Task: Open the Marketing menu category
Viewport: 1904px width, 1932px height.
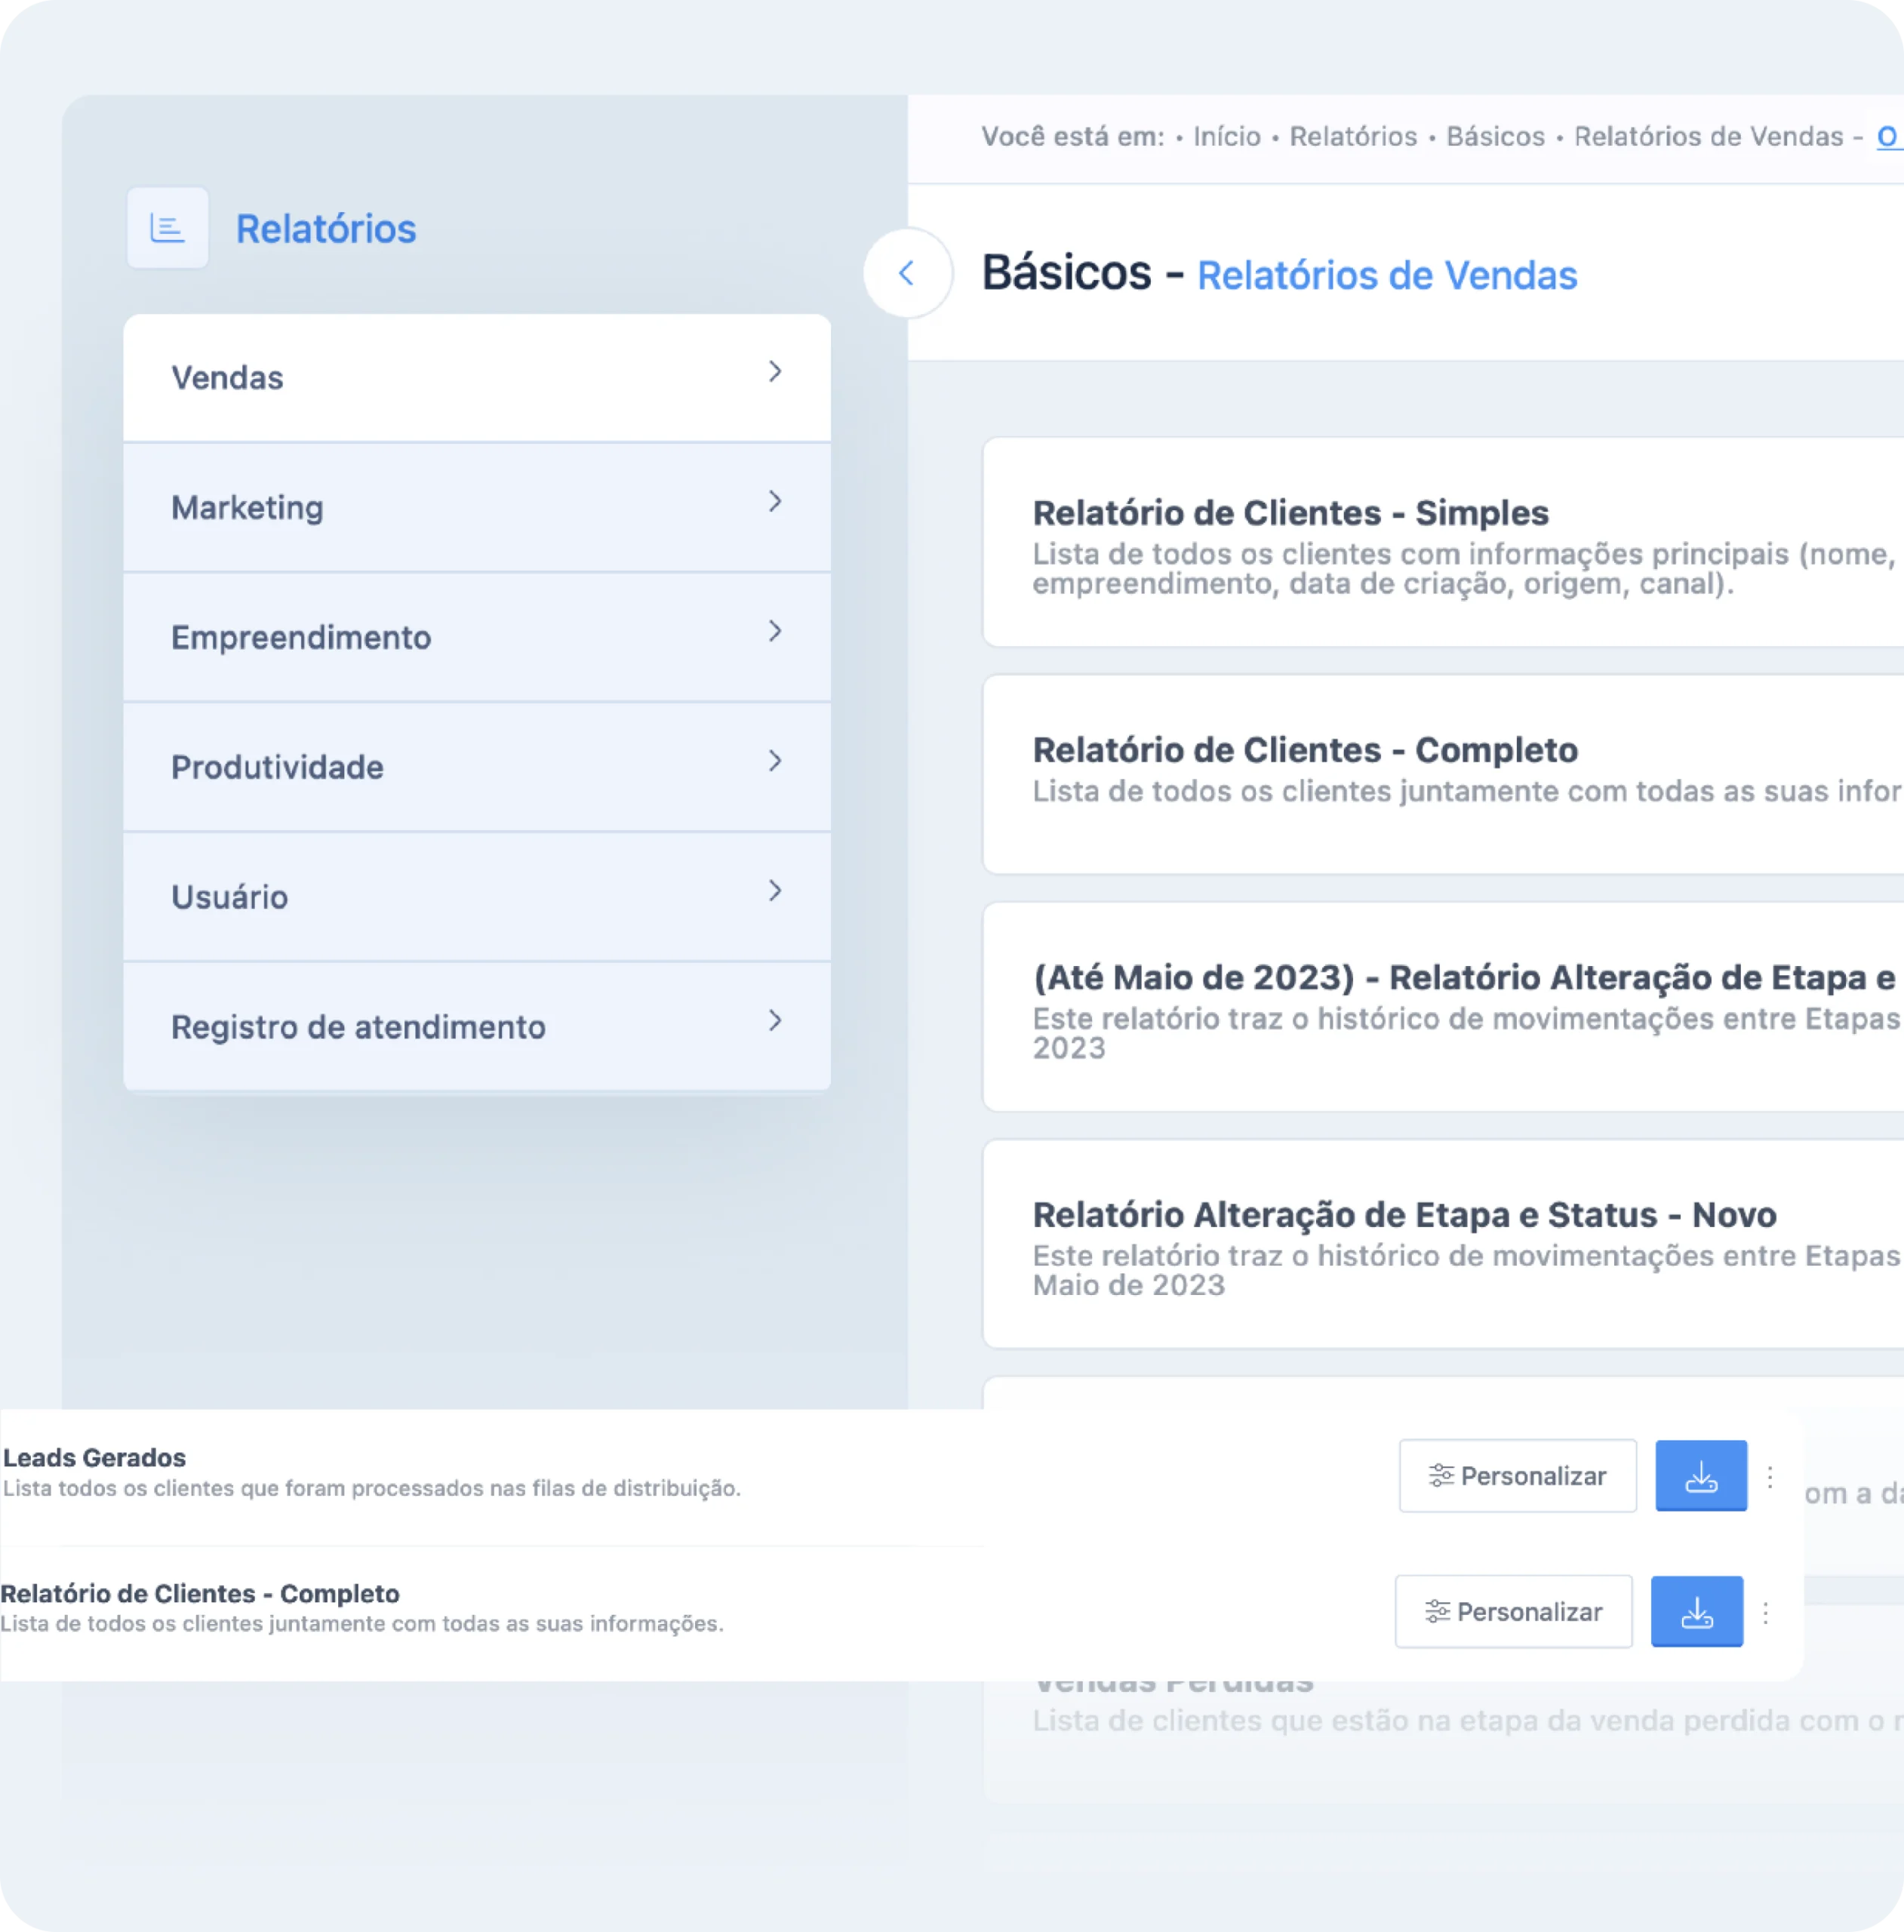Action: pyautogui.click(x=477, y=508)
